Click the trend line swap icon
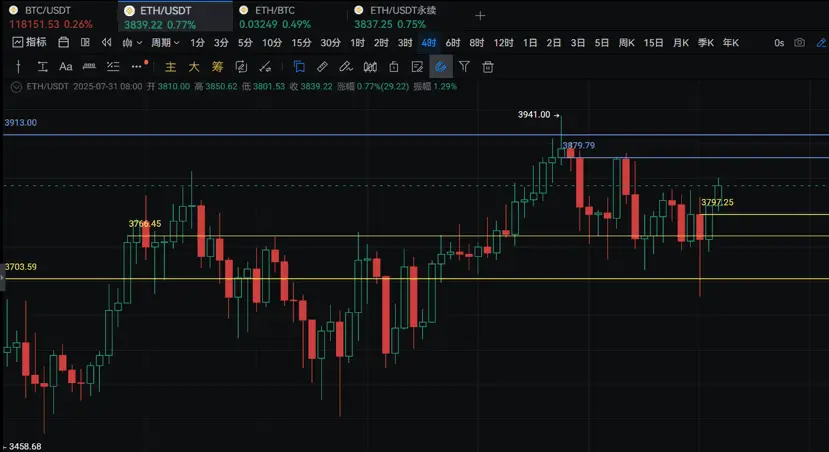Screen dimensions: 829x452 (x=265, y=67)
